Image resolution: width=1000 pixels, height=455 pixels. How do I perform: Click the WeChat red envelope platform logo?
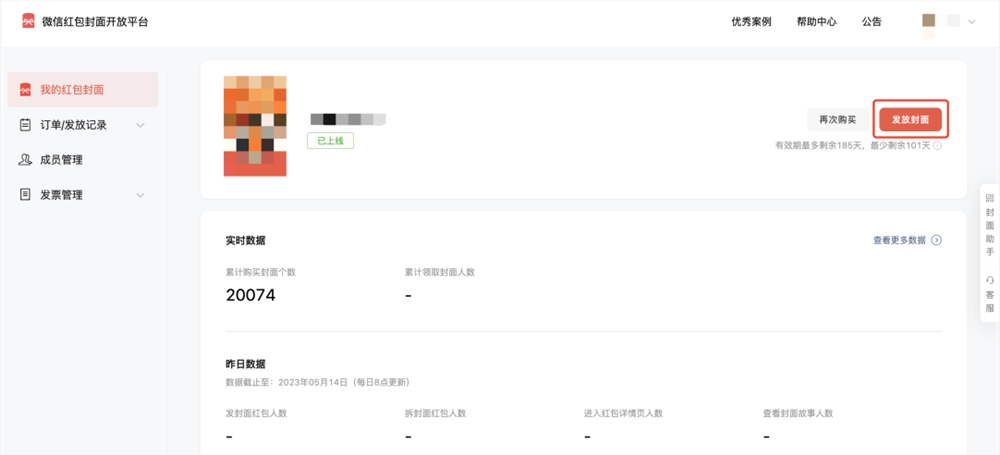tap(28, 21)
